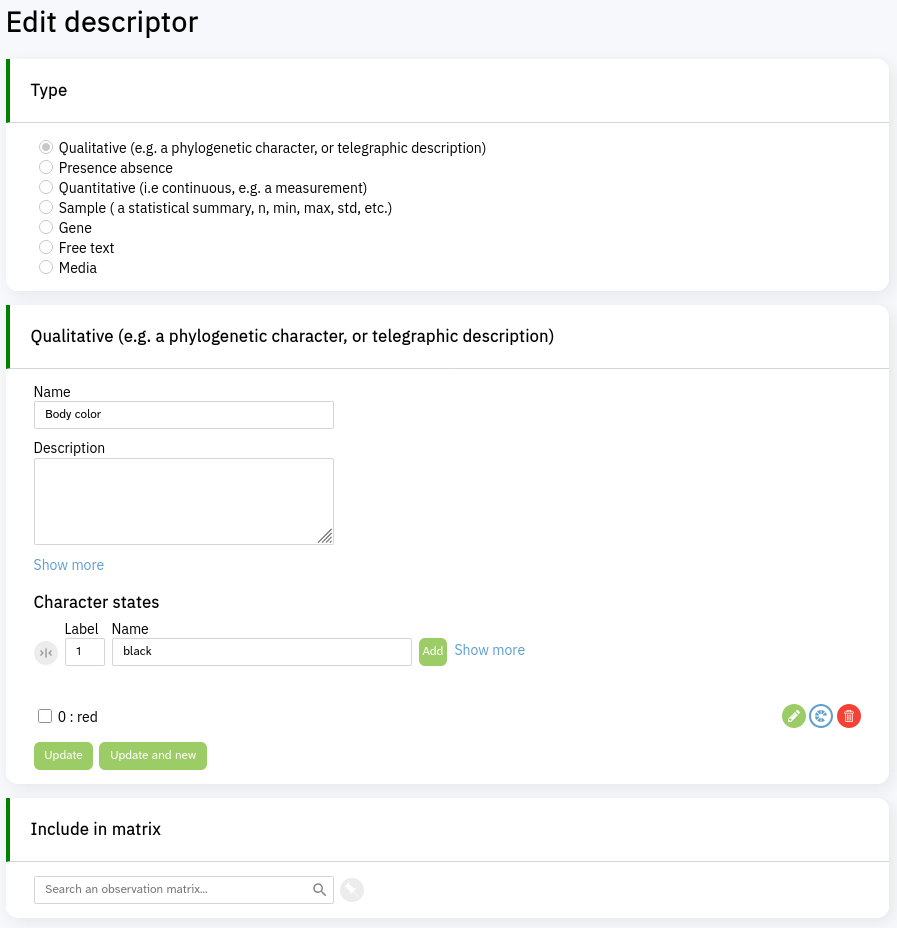Tick the '0 : red' checkbox
897x928 pixels.
tap(45, 716)
